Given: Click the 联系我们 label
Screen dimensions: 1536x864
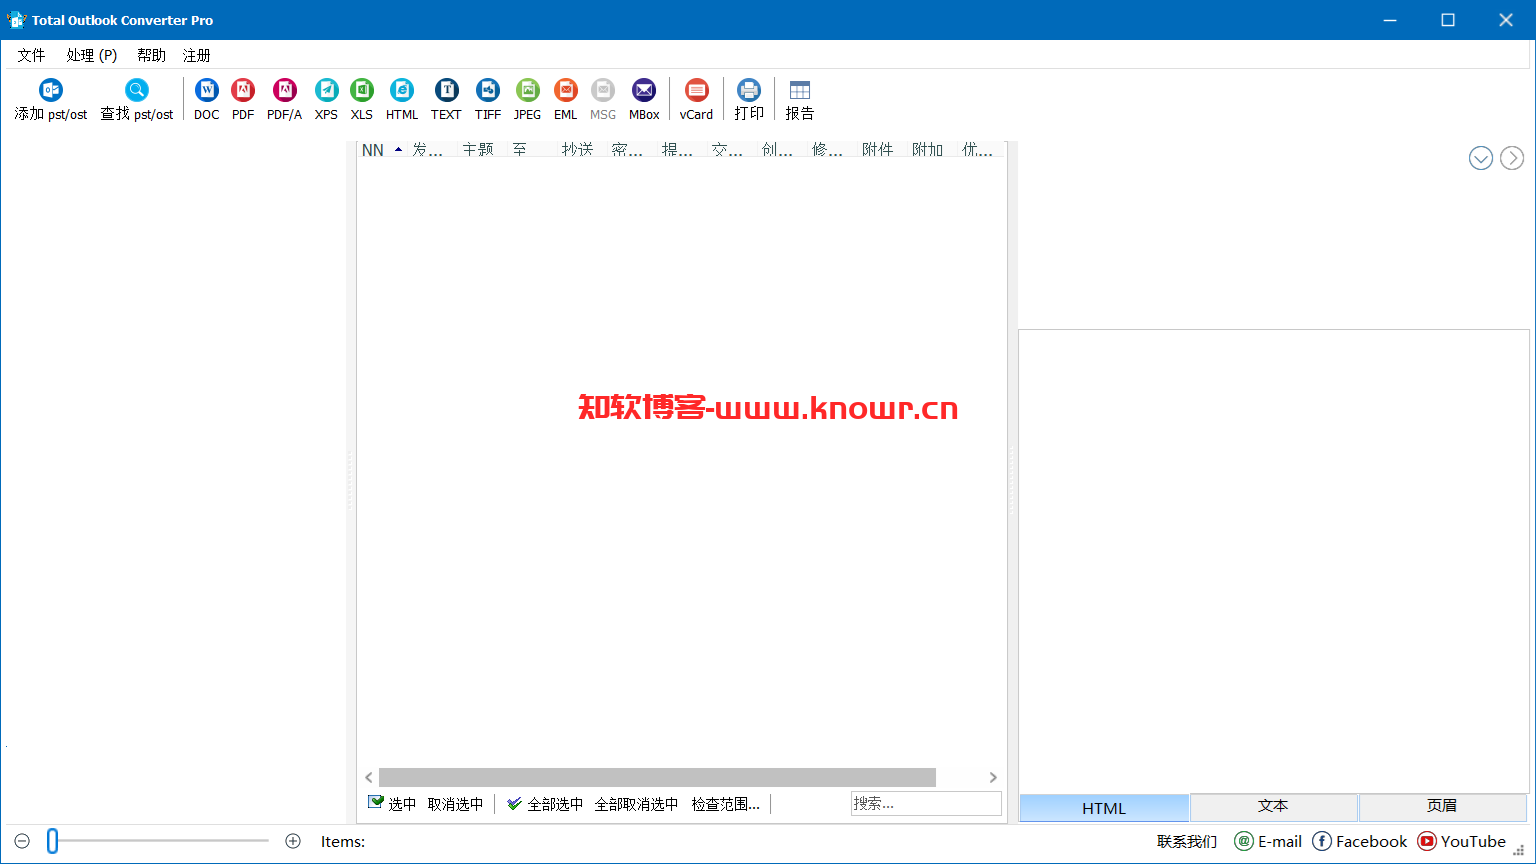Looking at the screenshot, I should click(x=1187, y=841).
